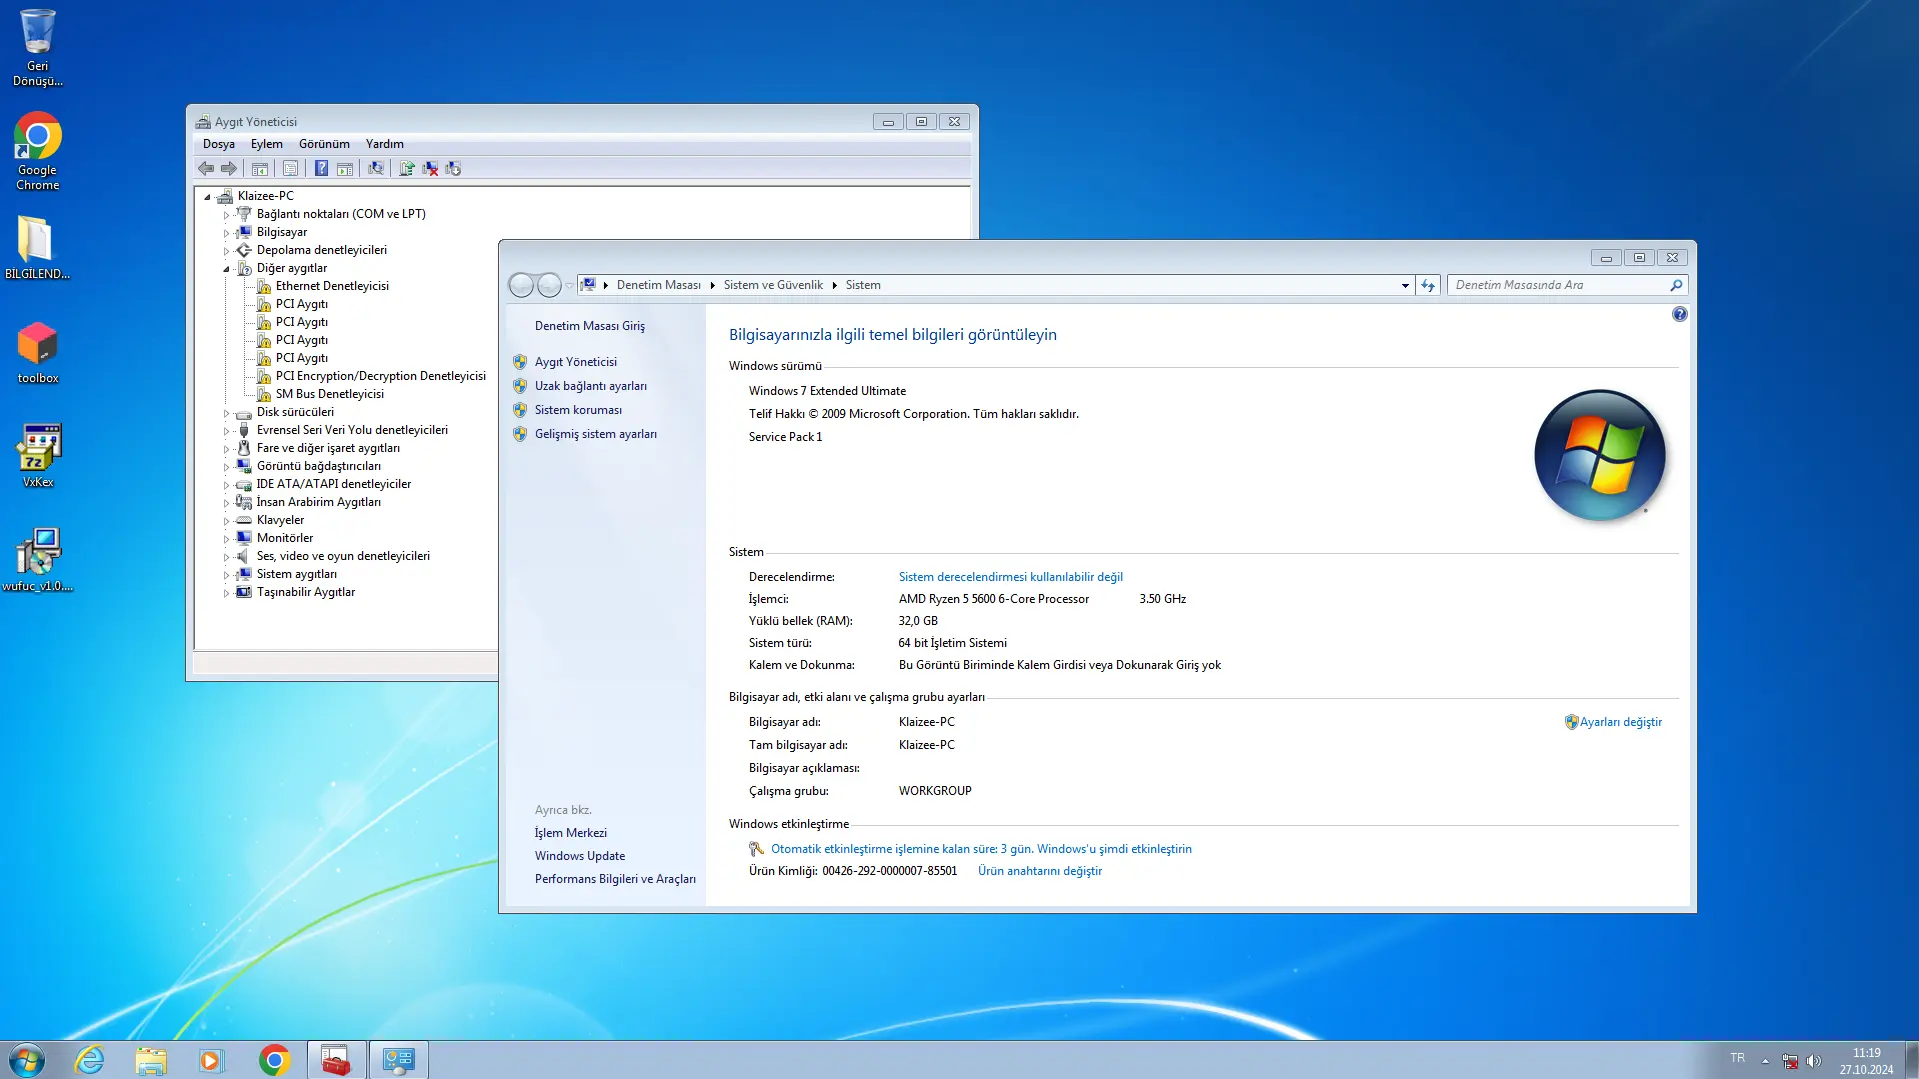This screenshot has width=1919, height=1079.
Task: Open the Görünüm menu
Action: [x=324, y=144]
